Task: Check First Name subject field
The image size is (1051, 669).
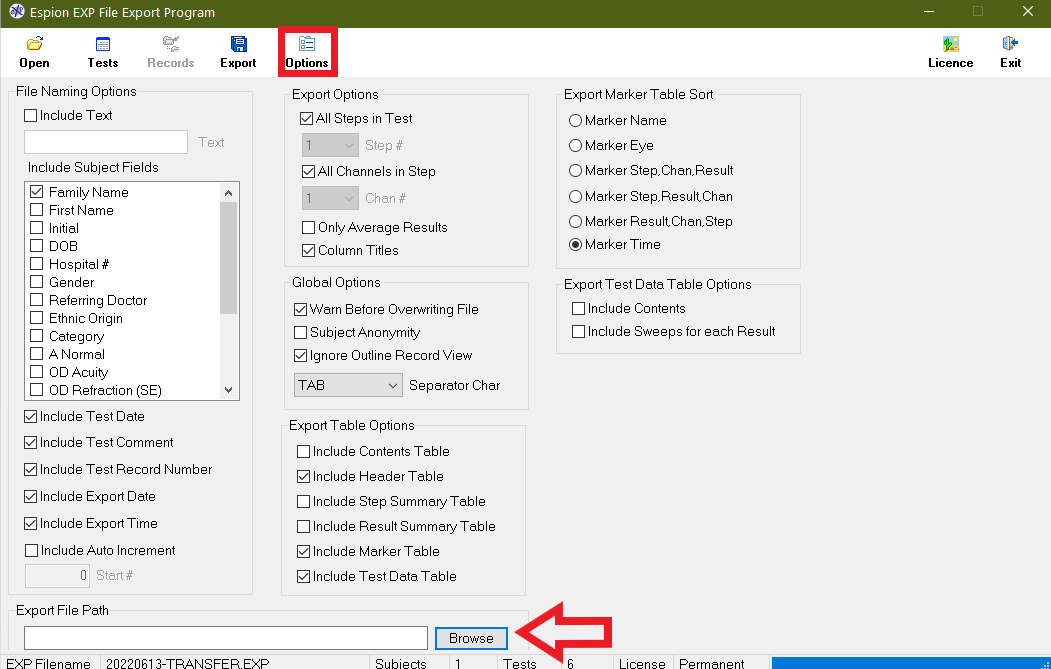Action: point(37,210)
